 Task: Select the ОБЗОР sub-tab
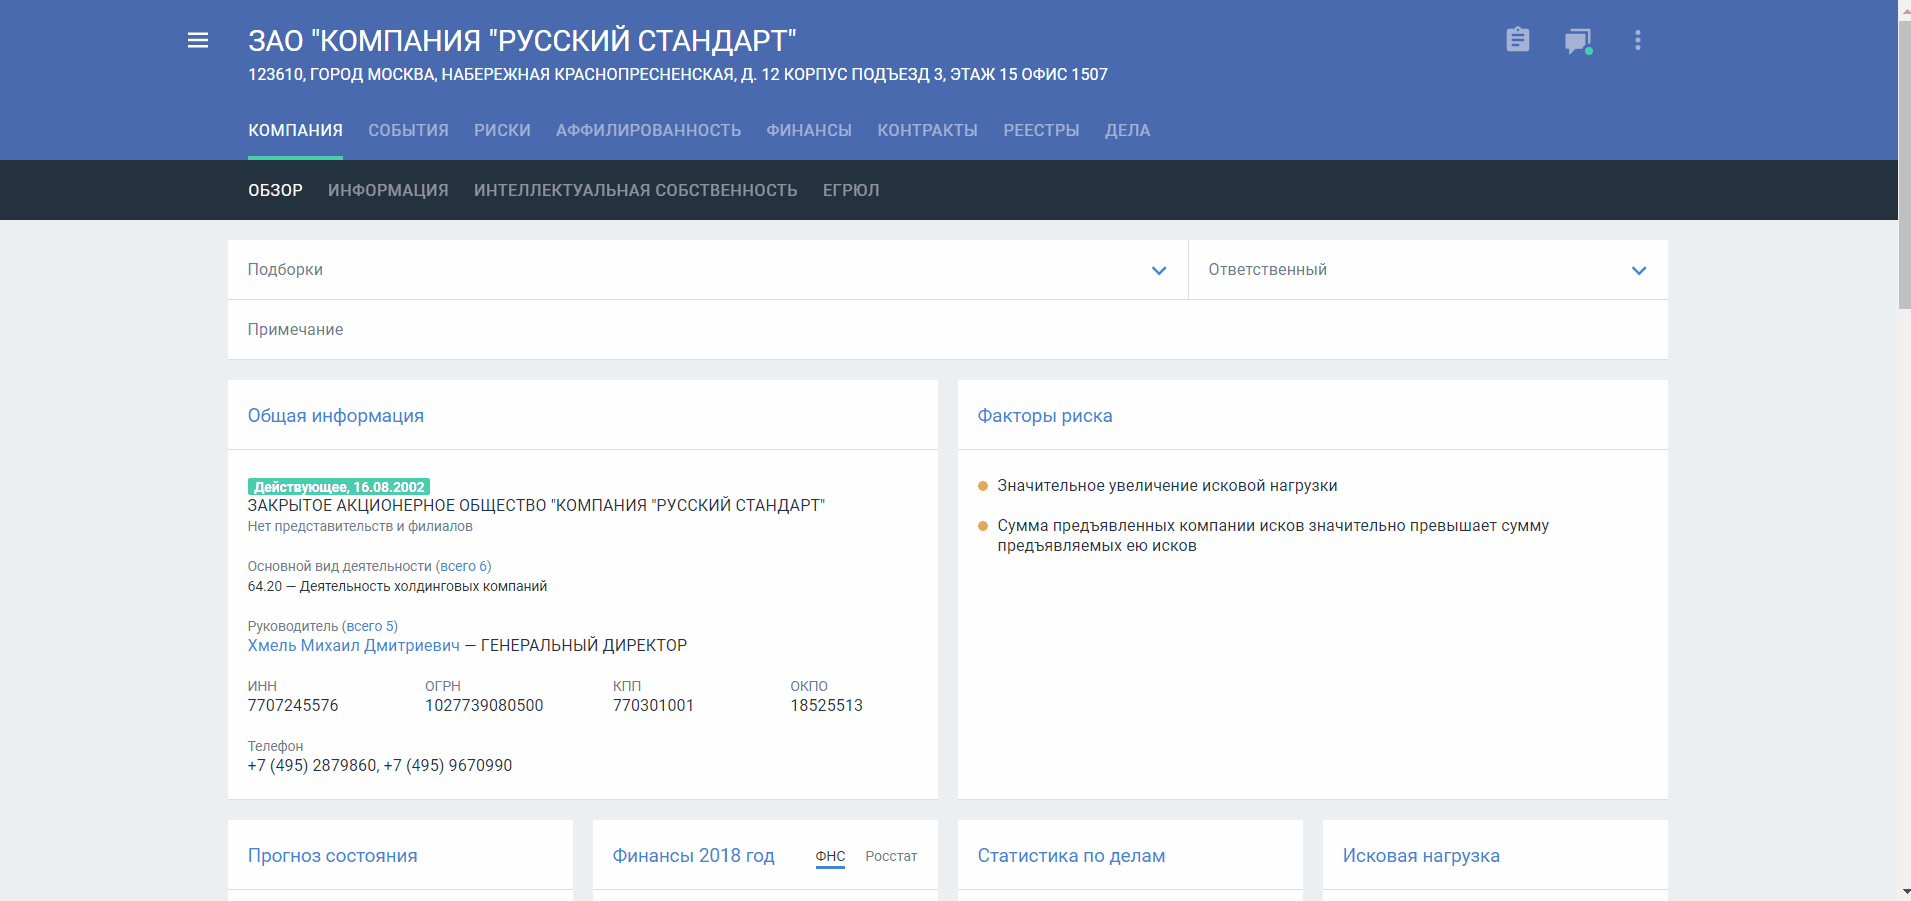click(275, 190)
